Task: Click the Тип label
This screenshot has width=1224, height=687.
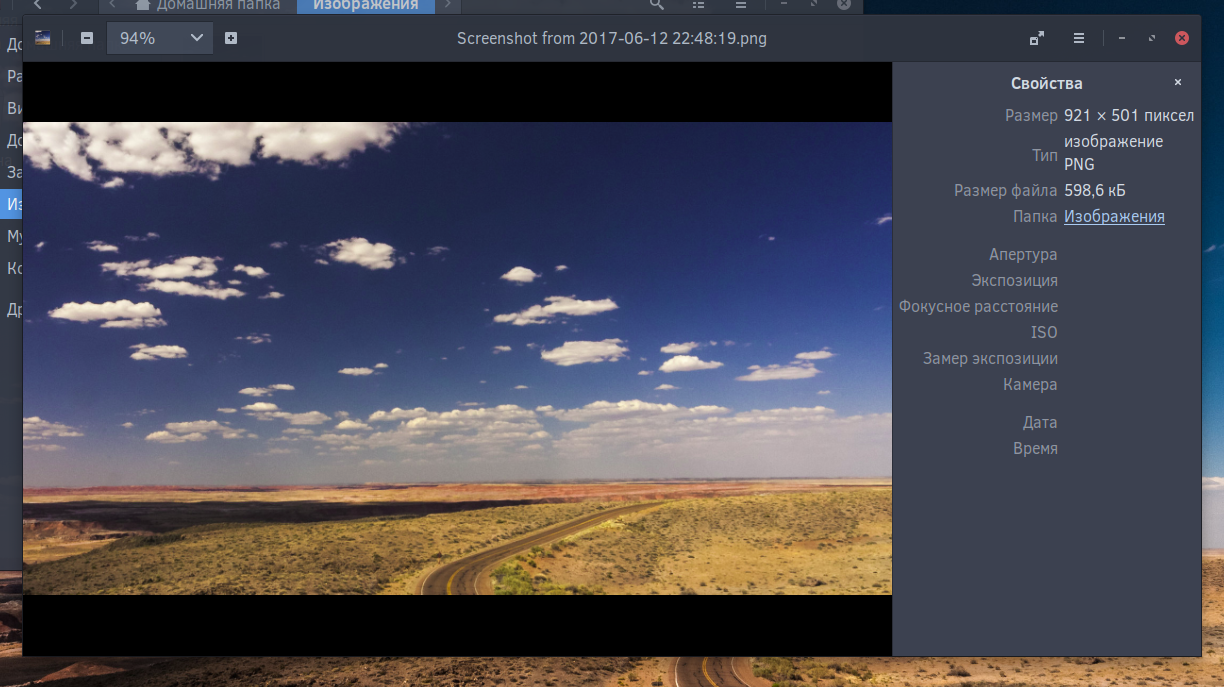Action: pos(1045,155)
